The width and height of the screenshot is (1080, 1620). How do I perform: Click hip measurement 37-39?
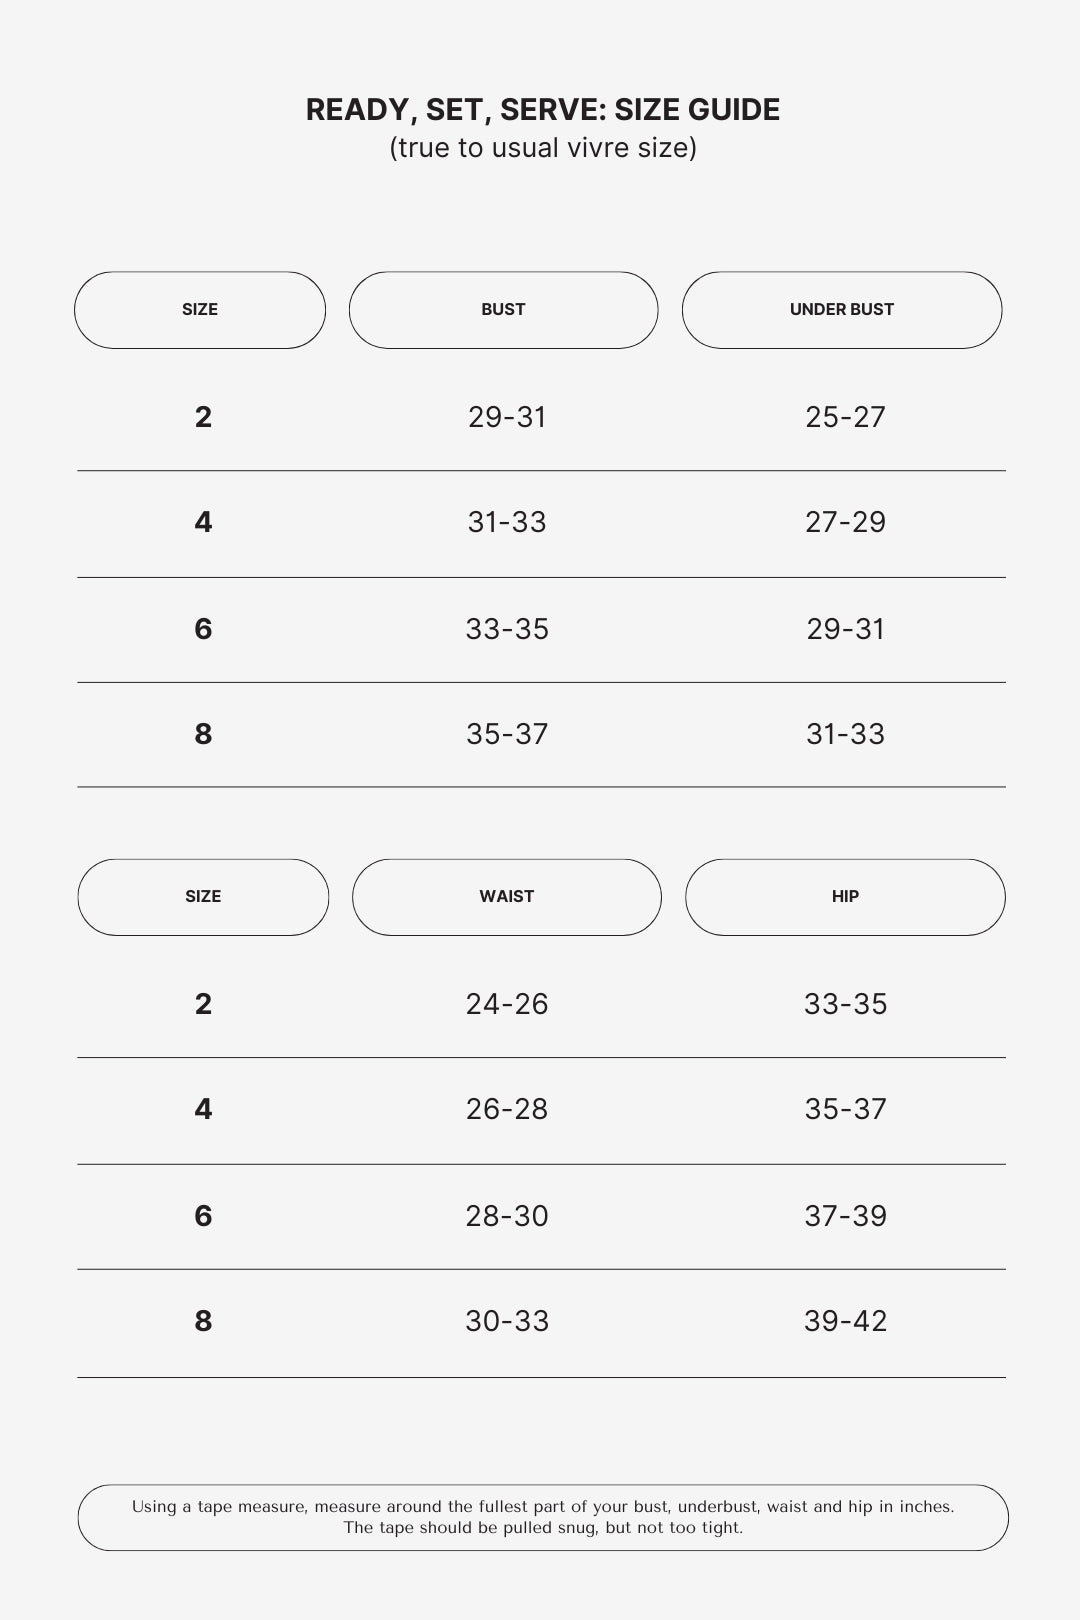click(x=845, y=1216)
